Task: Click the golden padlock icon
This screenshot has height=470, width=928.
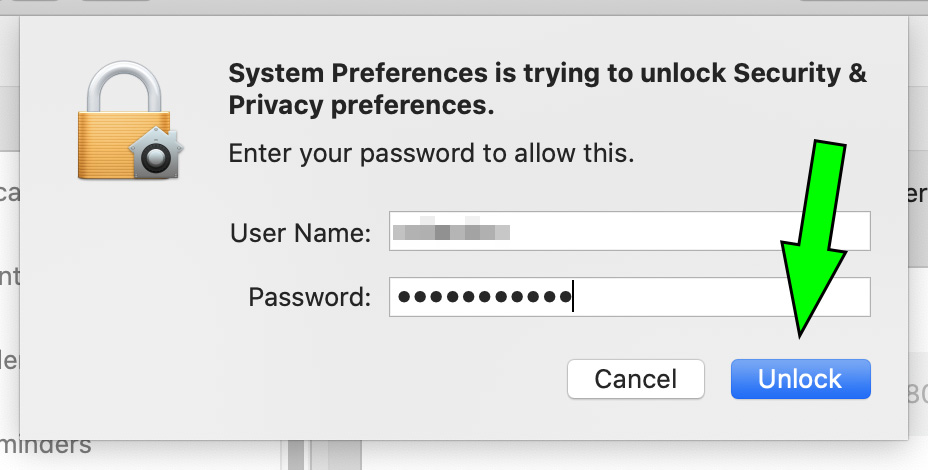Action: click(124, 120)
